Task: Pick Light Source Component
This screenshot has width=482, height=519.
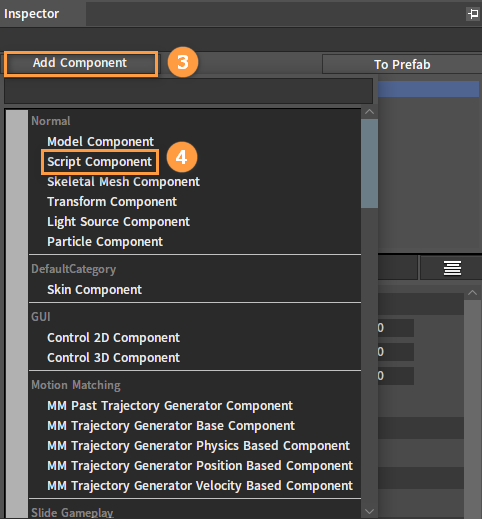Action: tap(118, 222)
